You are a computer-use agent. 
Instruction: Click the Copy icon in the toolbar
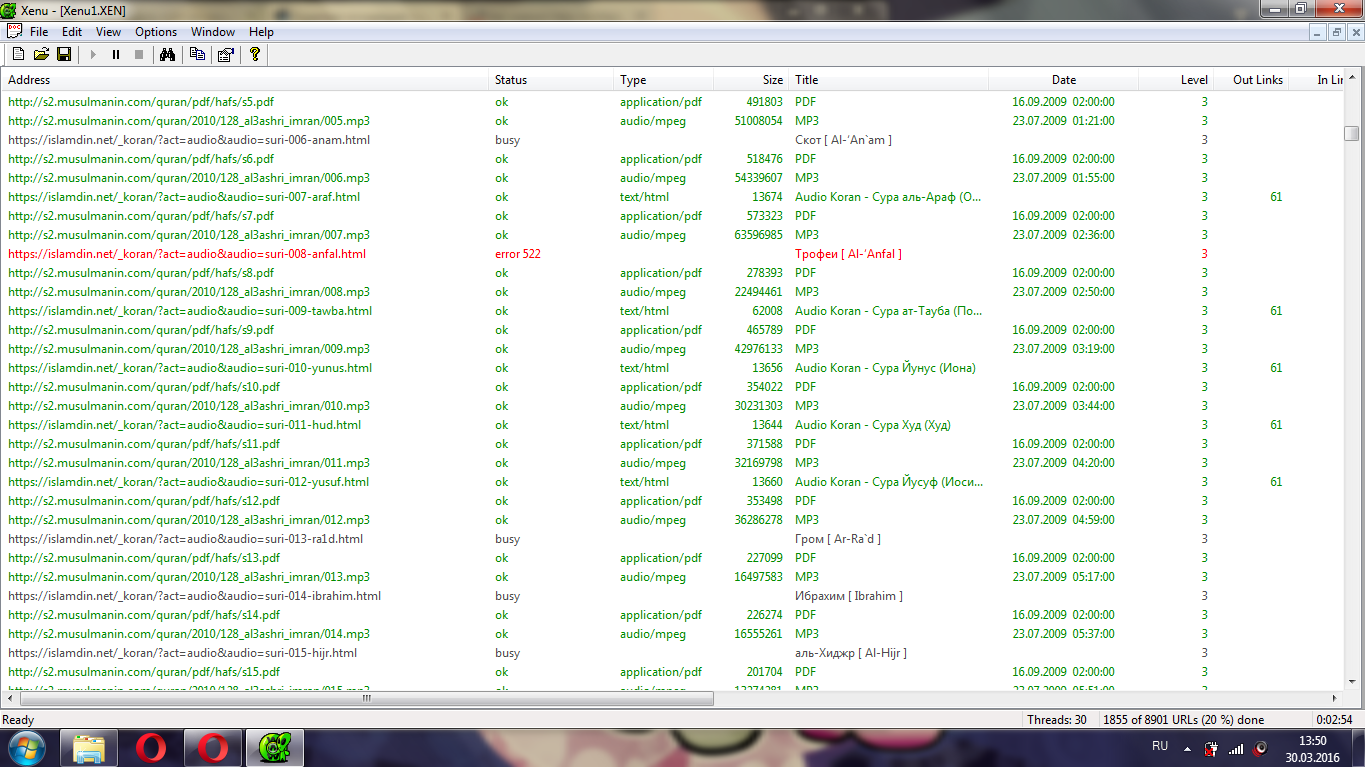[197, 55]
